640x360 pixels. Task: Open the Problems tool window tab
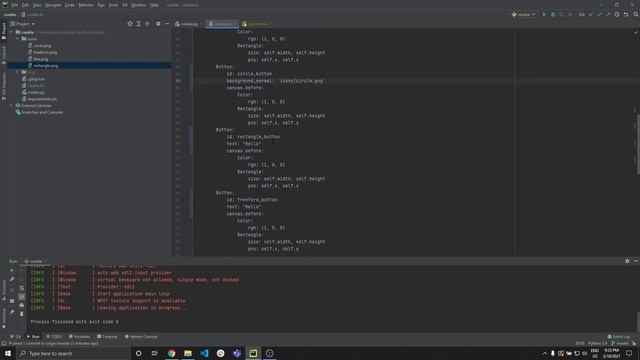click(79, 336)
